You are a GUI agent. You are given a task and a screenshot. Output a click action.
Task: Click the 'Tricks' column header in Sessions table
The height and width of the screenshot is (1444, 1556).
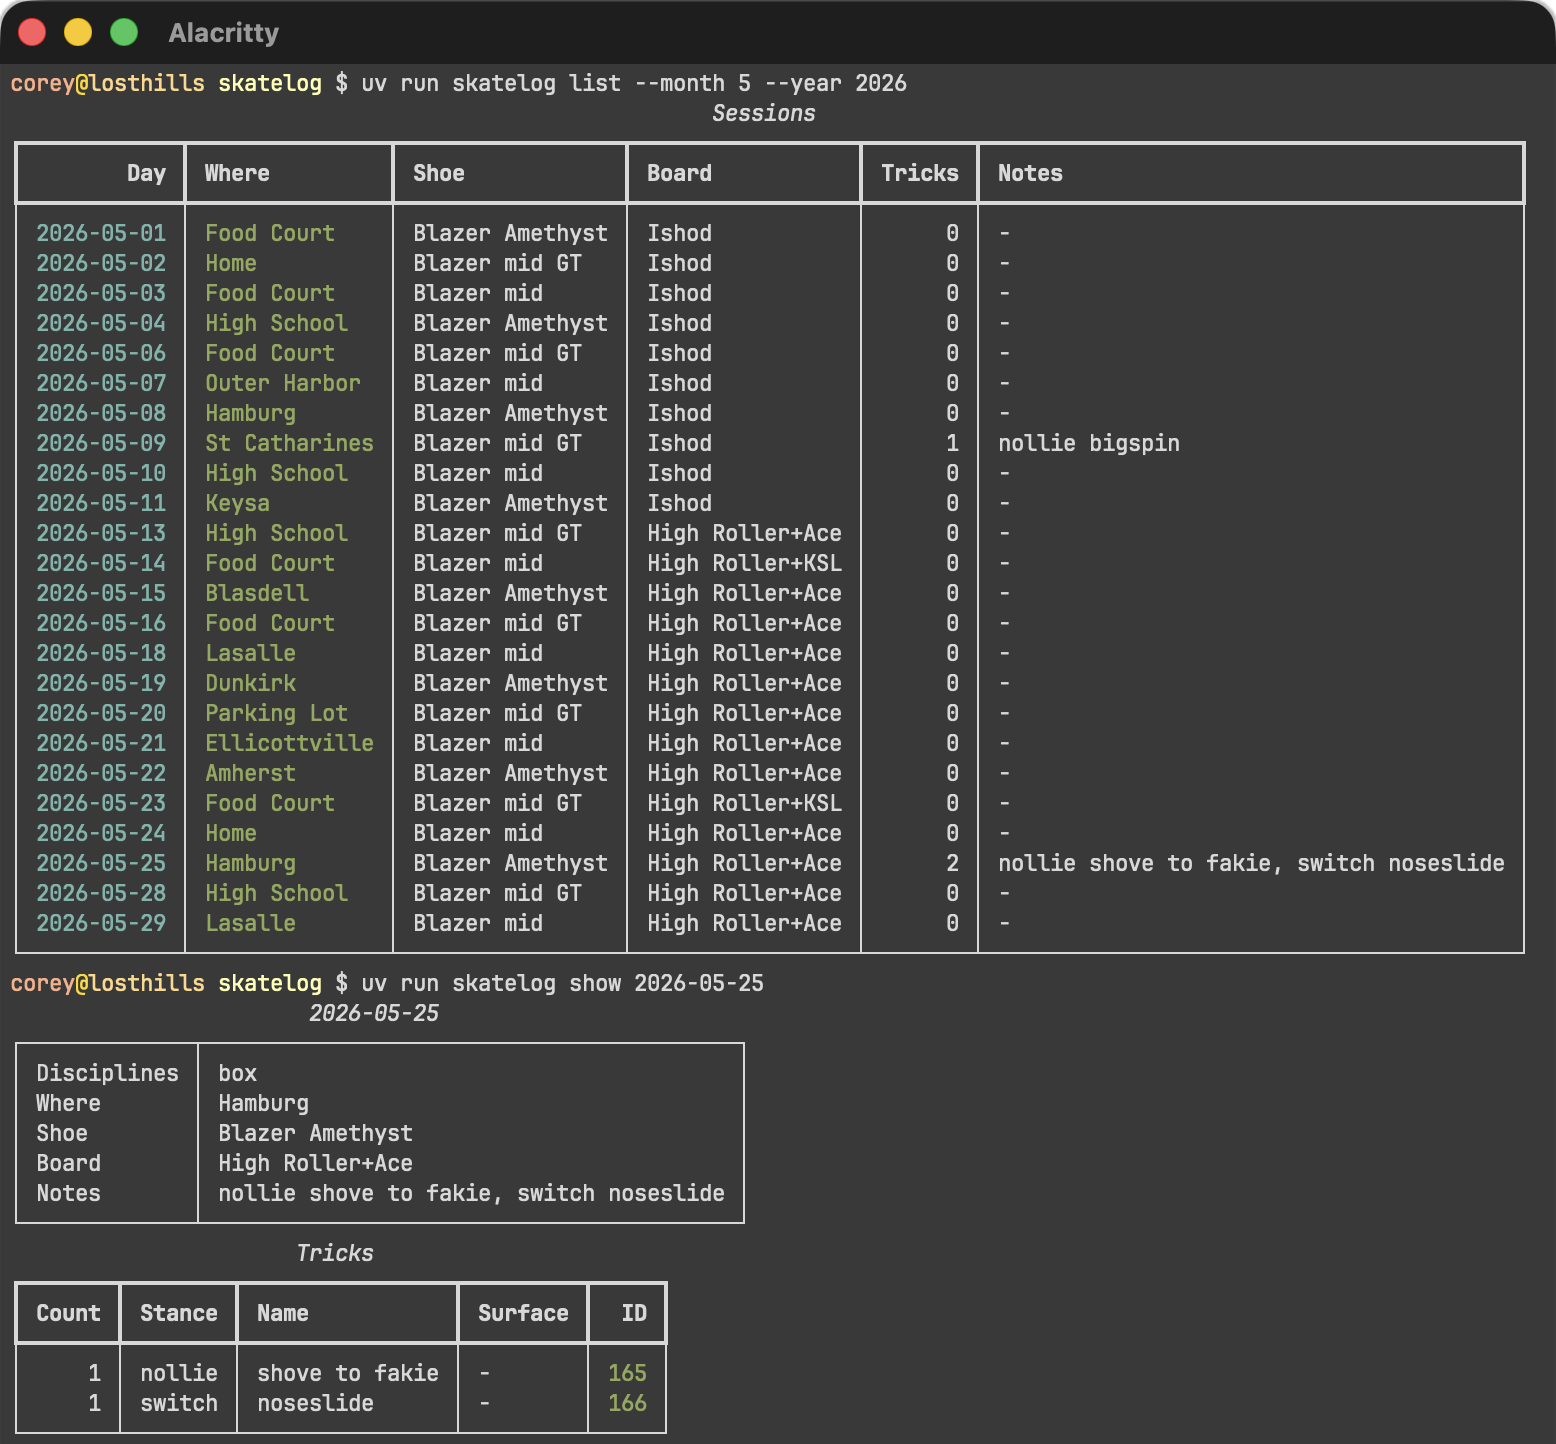920,173
